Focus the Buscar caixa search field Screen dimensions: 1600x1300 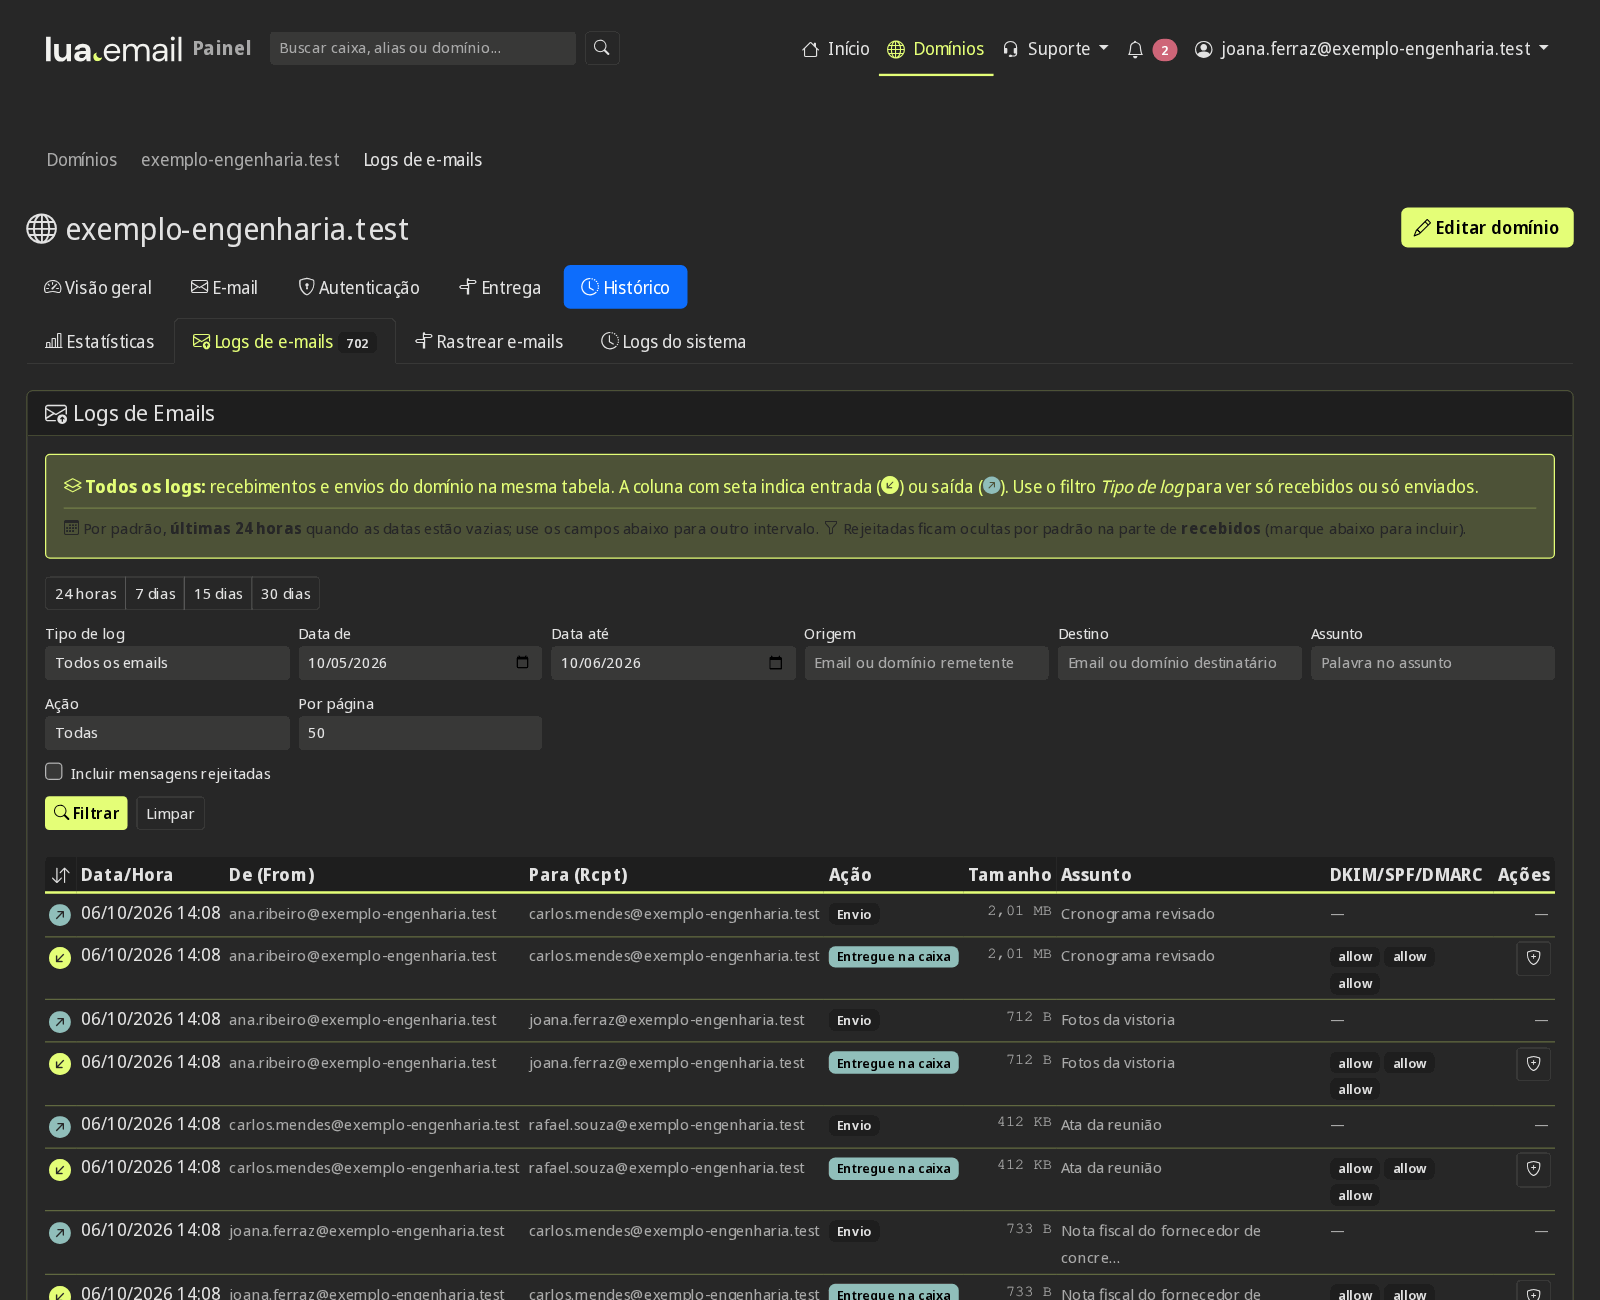(422, 48)
